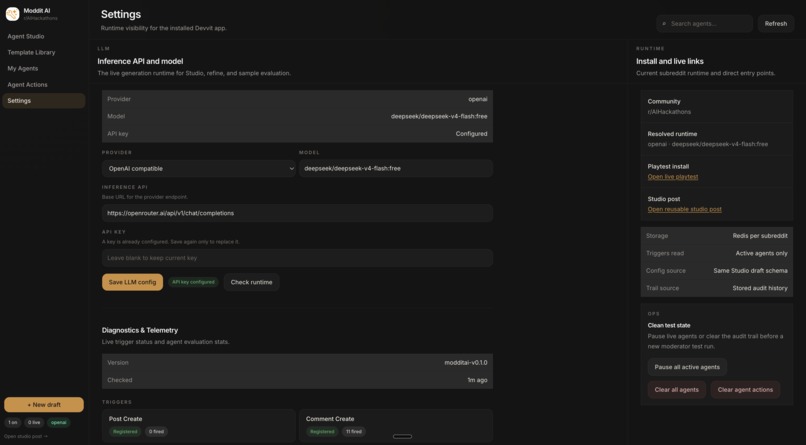806x445 pixels.
Task: Click the '0 live' status pill
Action: 34,422
